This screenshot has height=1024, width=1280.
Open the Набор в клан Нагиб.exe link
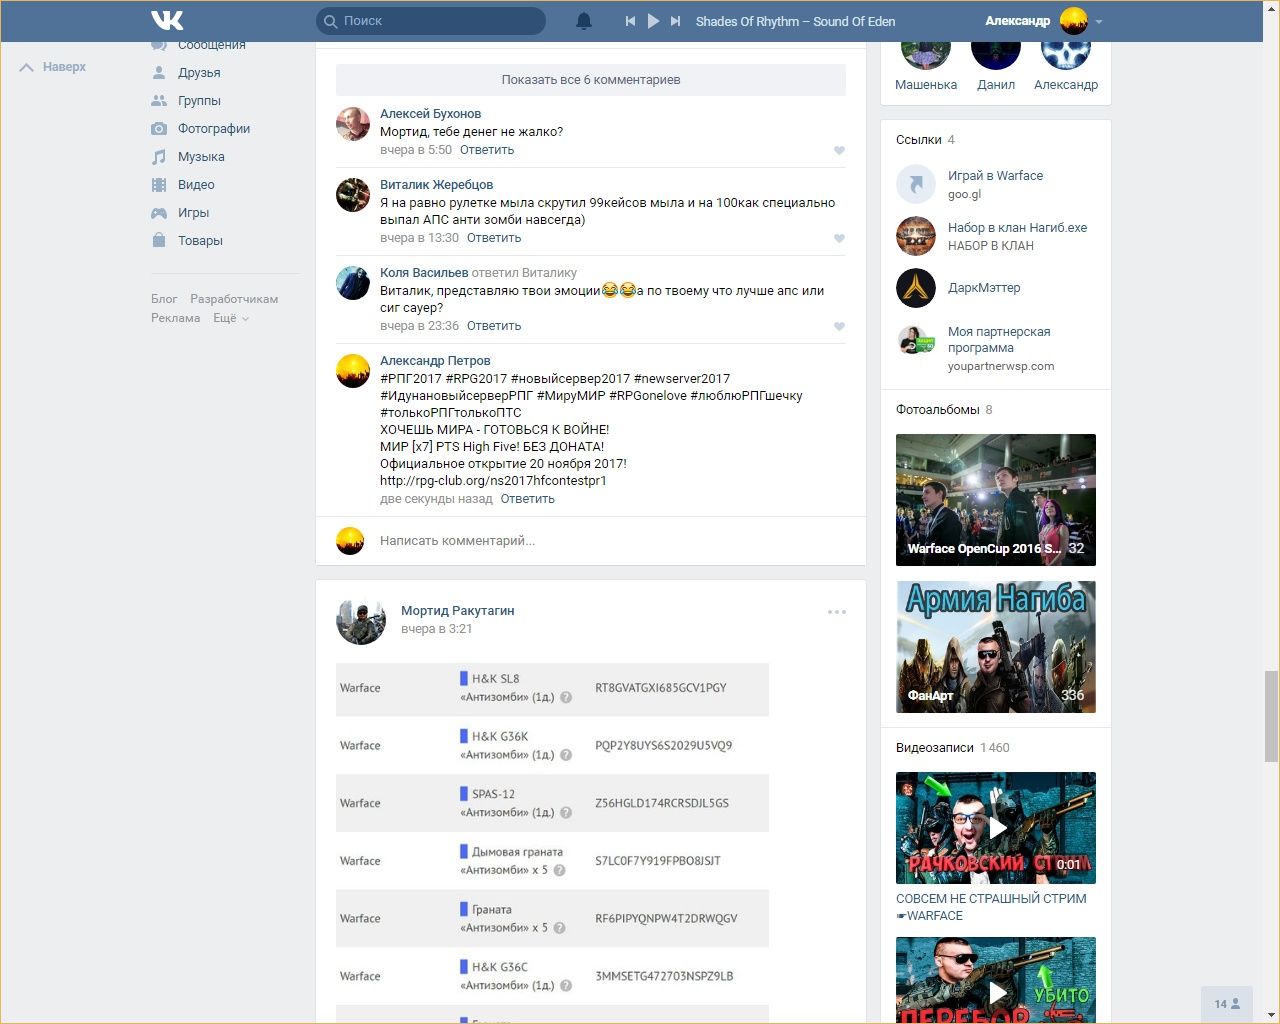1017,228
